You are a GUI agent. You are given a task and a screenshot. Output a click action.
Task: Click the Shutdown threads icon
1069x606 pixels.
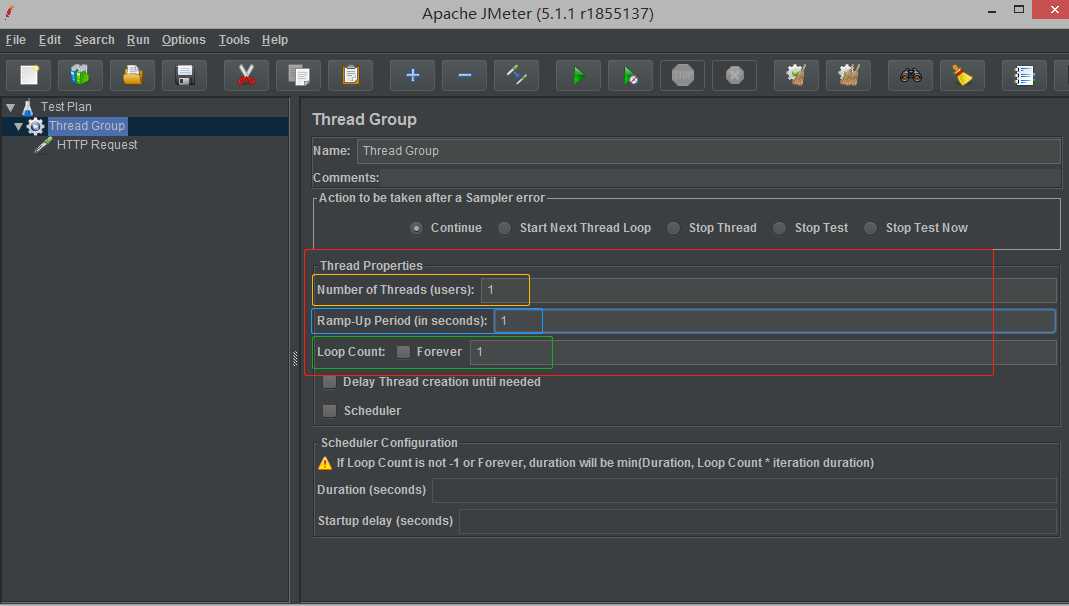pos(734,75)
